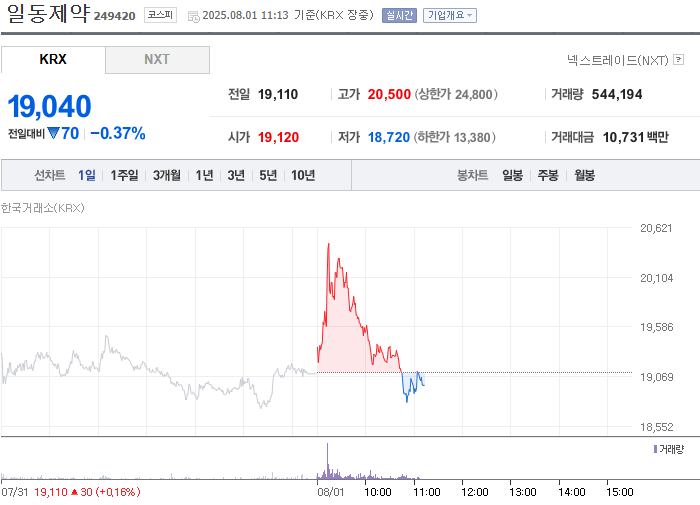
Task: Show the 월봉 candle chart
Action: click(x=584, y=175)
